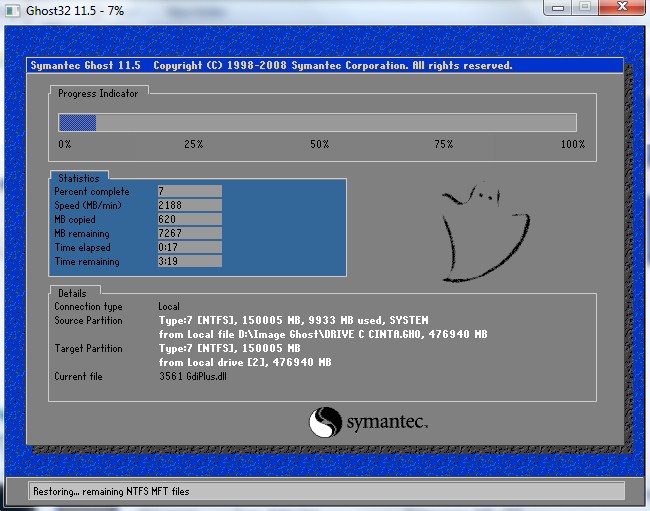
Task: Click the Ghost32 window title bar icon
Action: pos(12,10)
